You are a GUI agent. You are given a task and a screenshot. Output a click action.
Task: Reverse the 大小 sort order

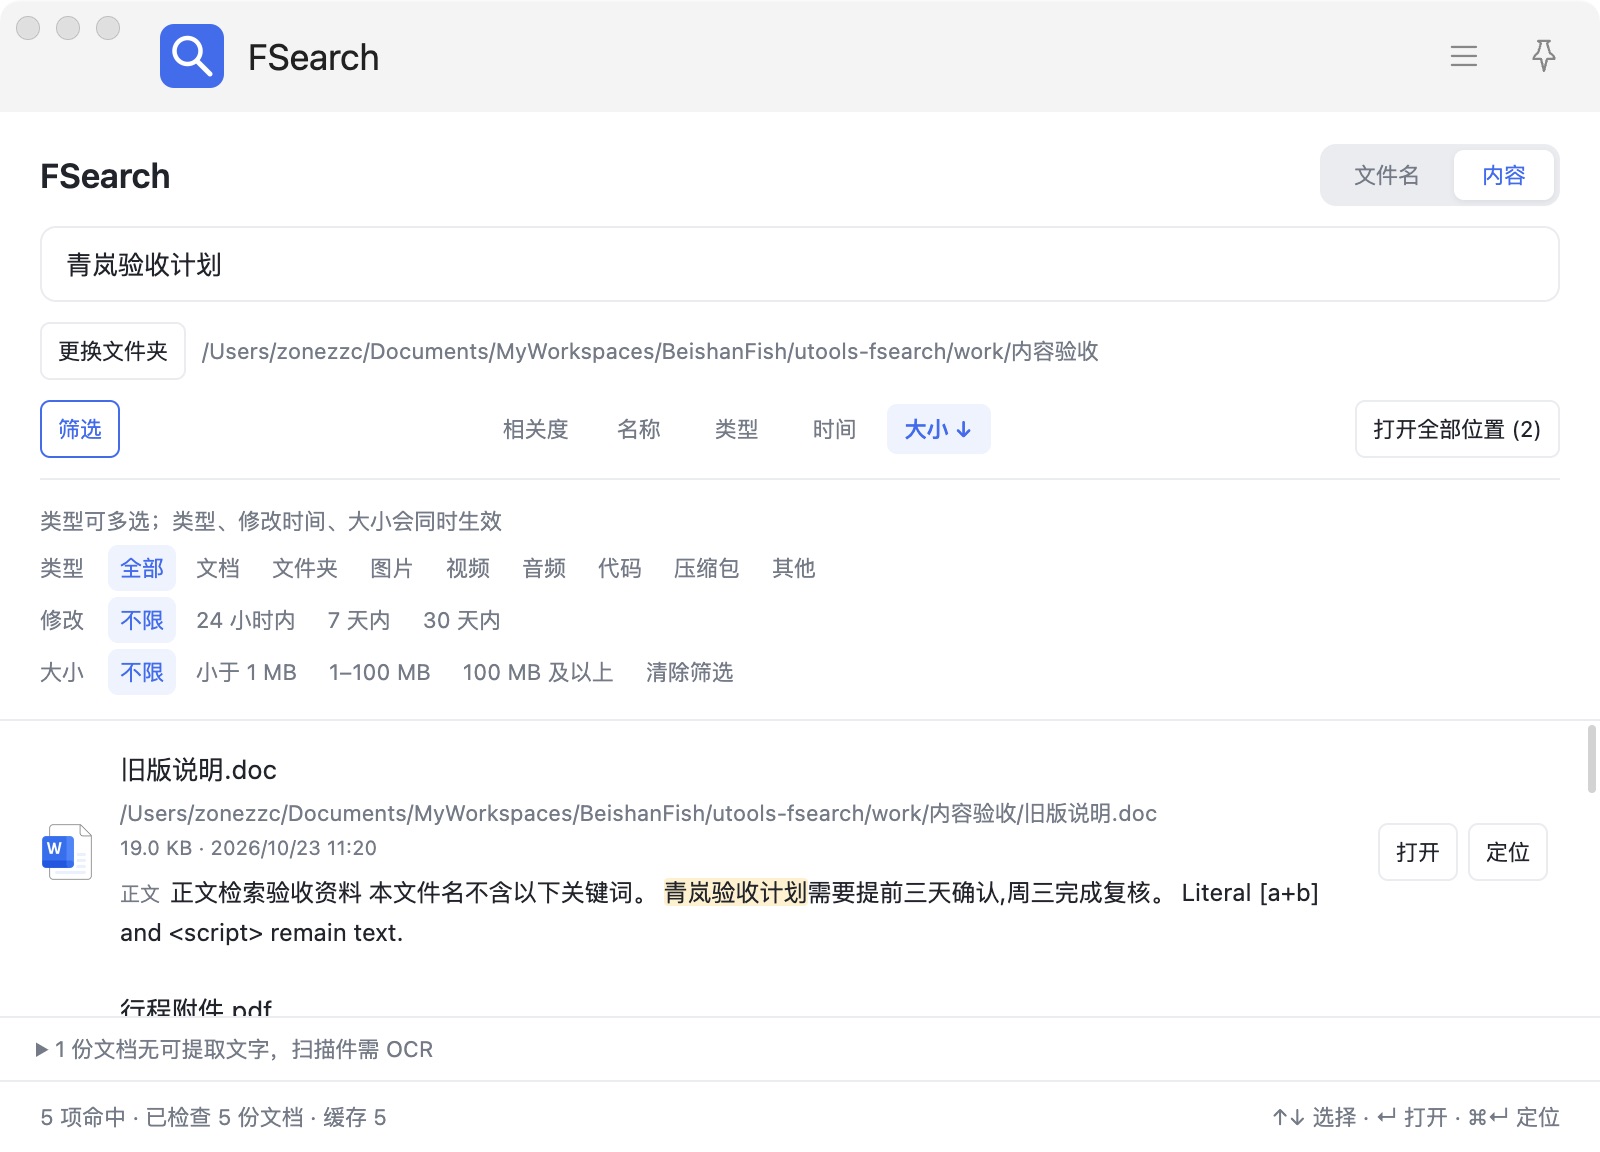[x=939, y=429]
